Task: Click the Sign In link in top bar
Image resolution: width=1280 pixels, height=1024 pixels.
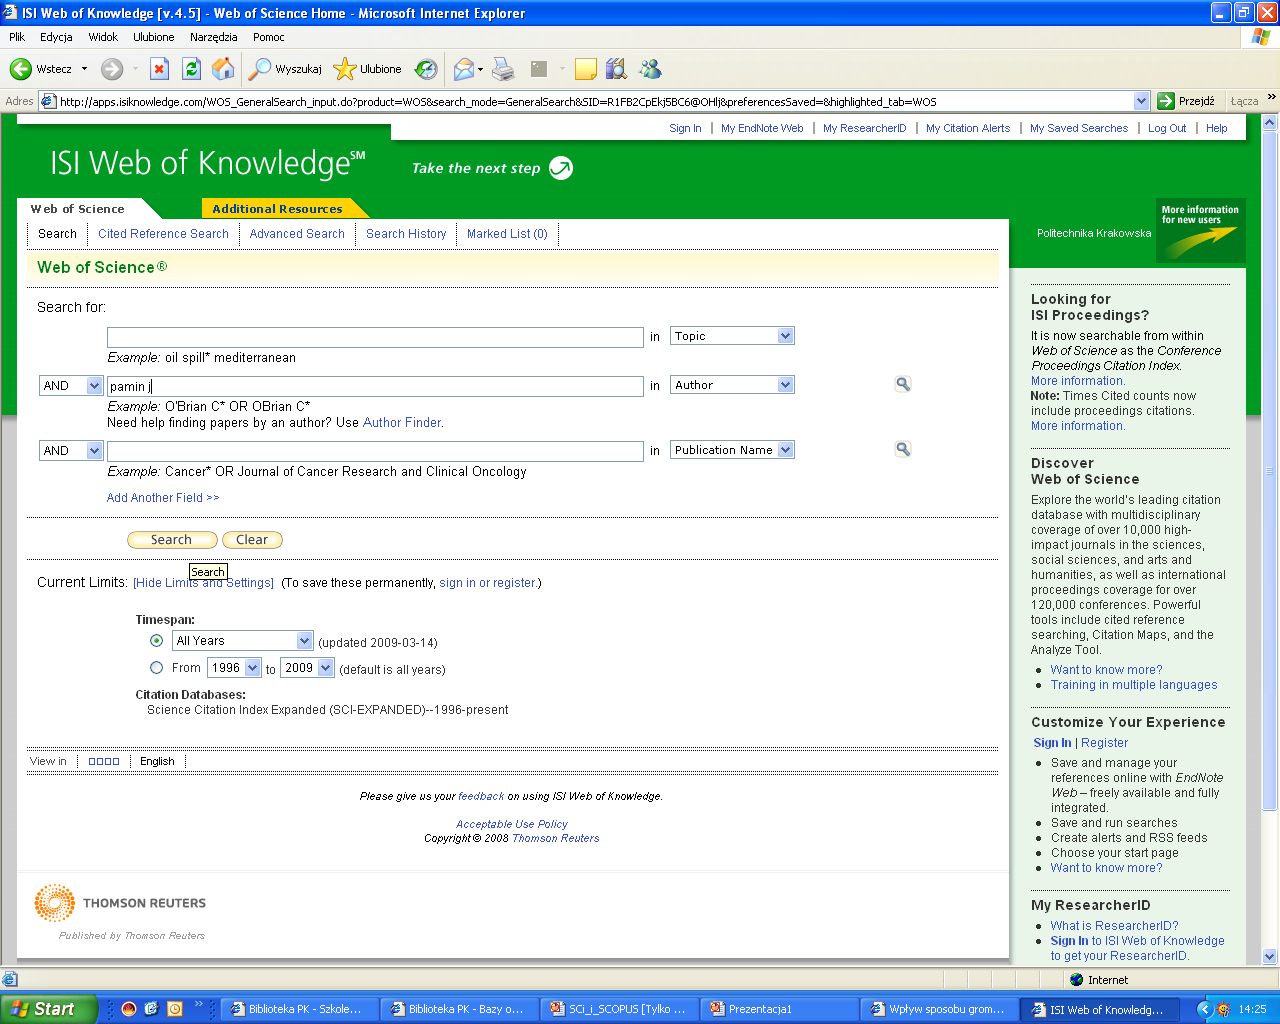Action: click(x=685, y=128)
